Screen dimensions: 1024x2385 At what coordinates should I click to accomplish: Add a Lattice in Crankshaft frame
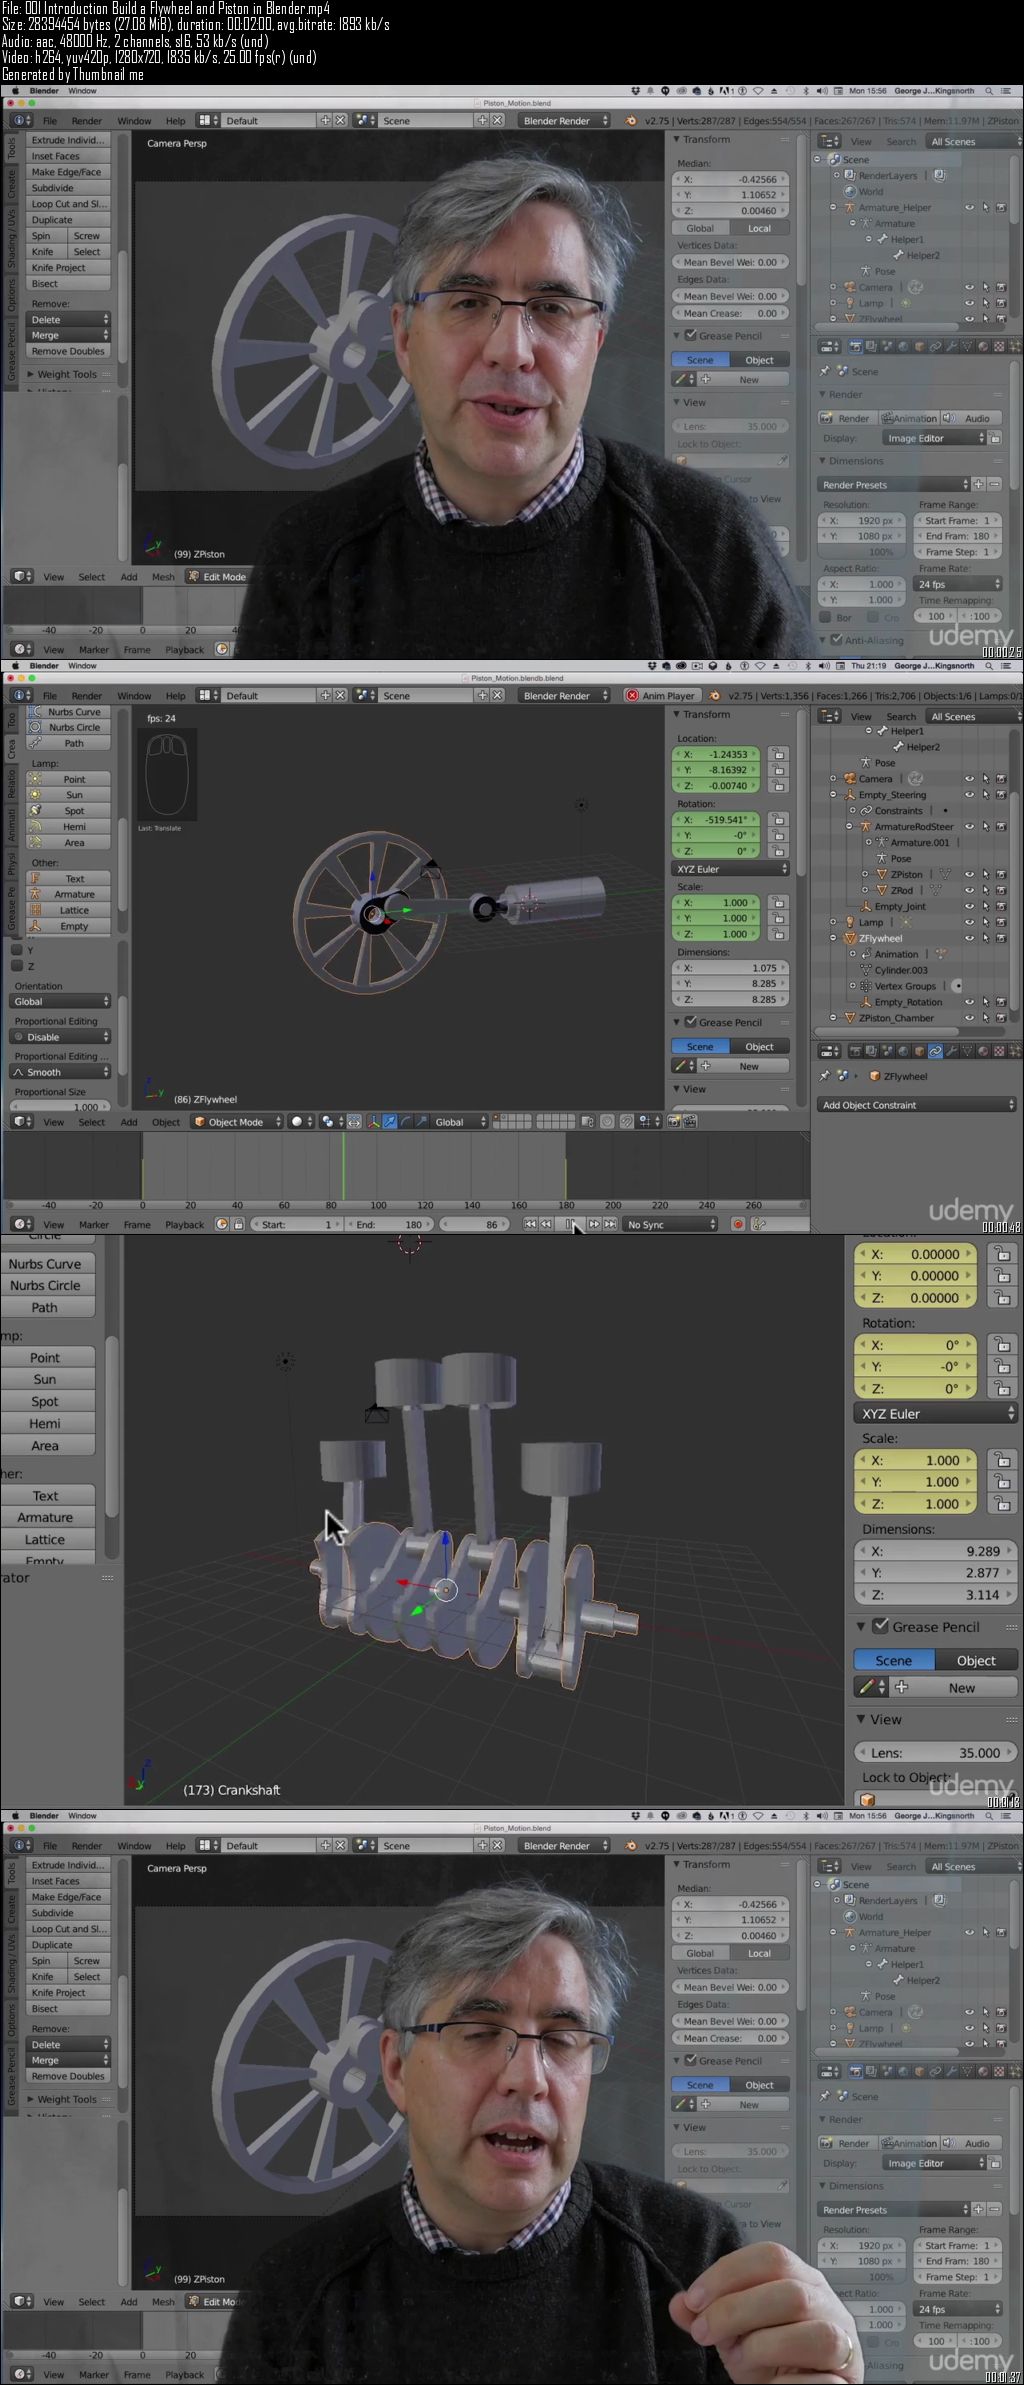pos(46,1539)
